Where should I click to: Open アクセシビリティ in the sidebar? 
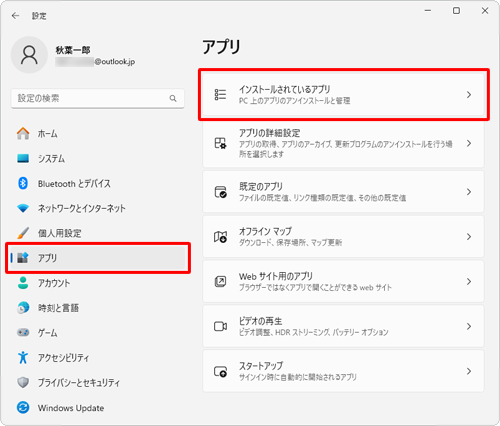(x=97, y=357)
